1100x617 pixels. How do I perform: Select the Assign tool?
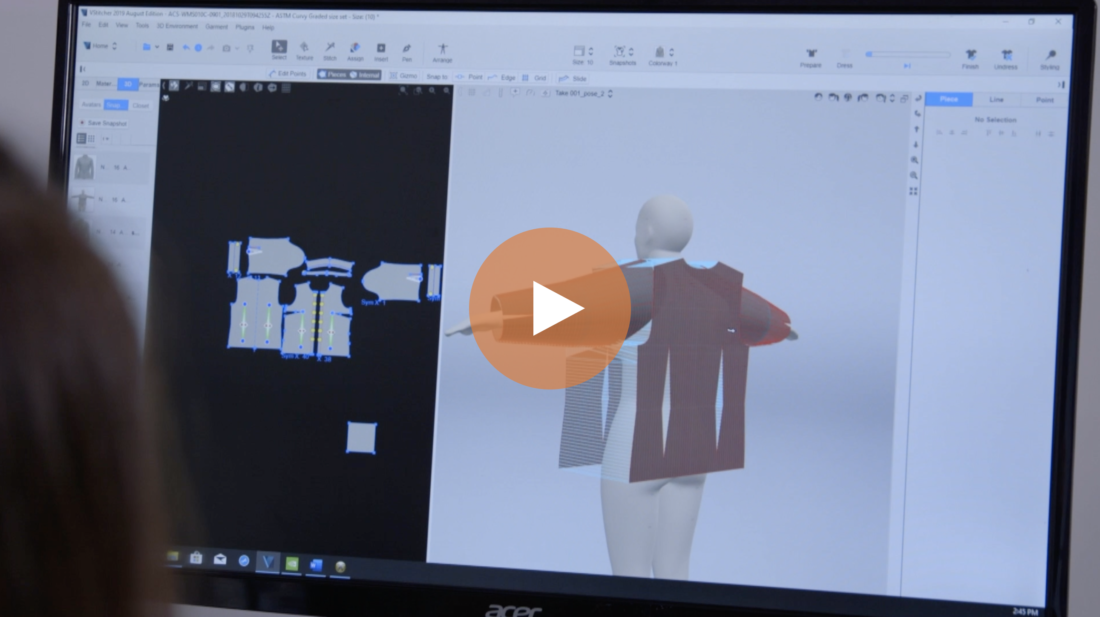click(x=355, y=50)
